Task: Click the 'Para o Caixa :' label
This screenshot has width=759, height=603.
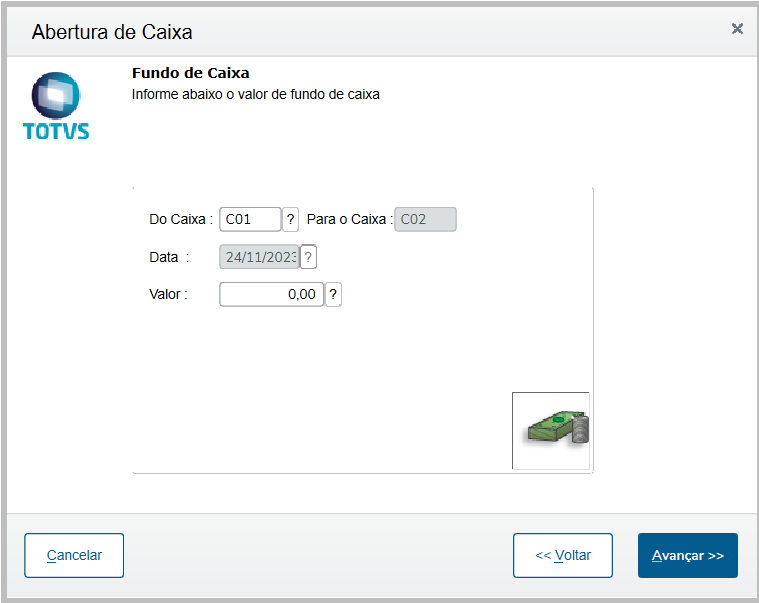Action: (349, 219)
